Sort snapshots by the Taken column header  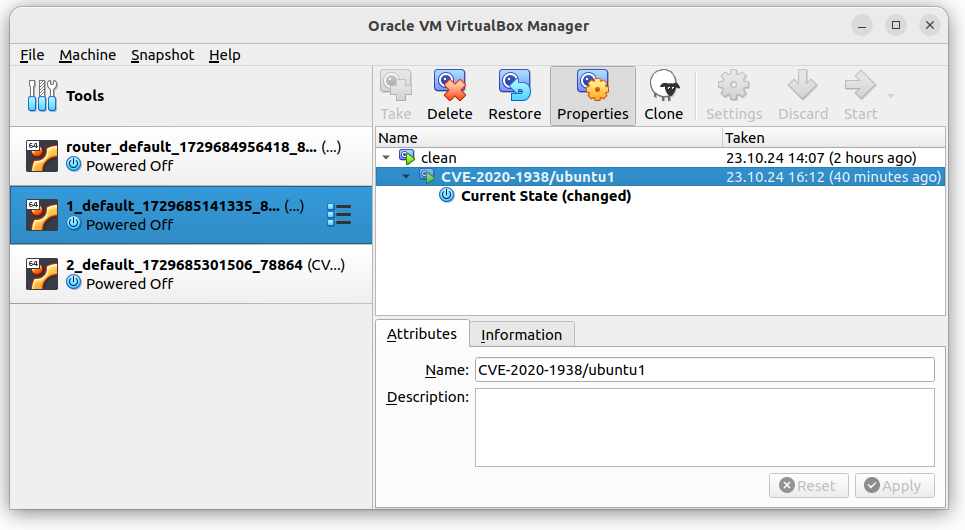[834, 137]
